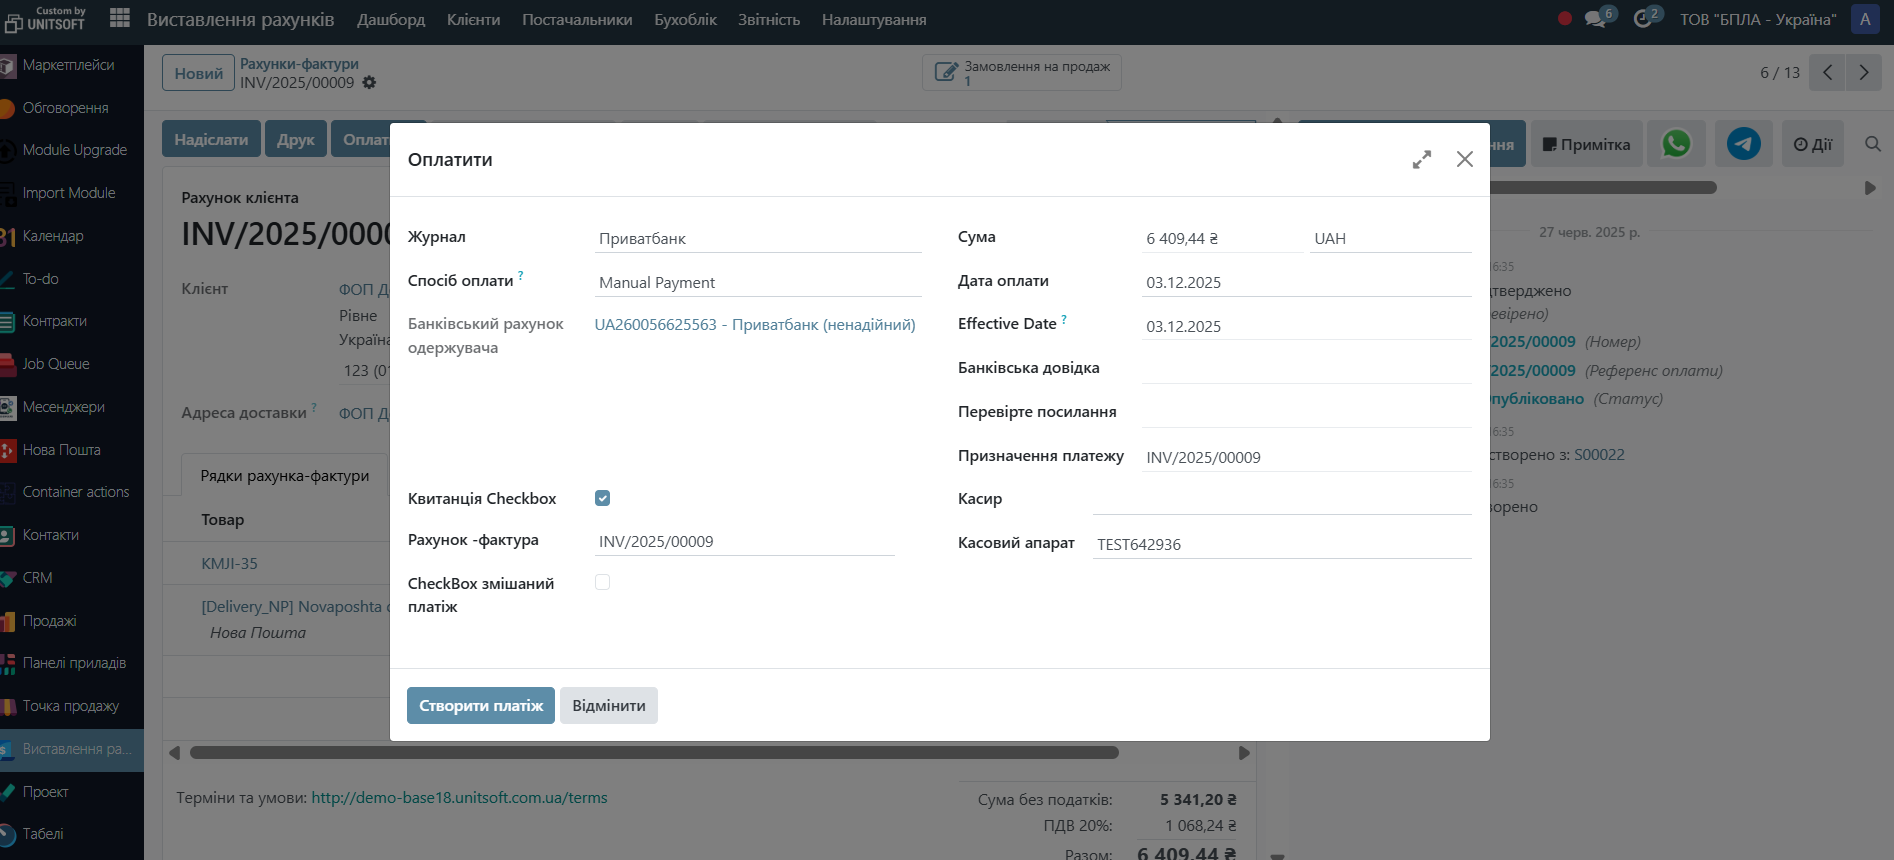The width and height of the screenshot is (1894, 860).
Task: Open the UAH currency dropdown
Action: click(1389, 239)
